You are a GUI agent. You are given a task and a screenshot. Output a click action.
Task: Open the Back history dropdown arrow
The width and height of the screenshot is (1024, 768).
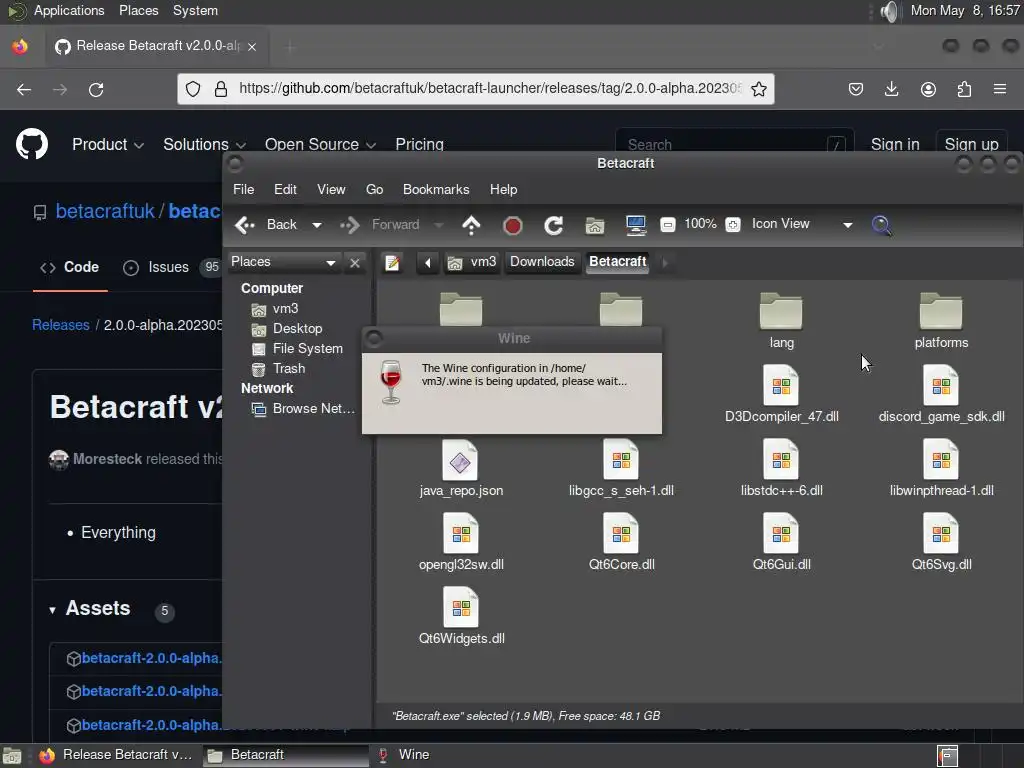(x=317, y=225)
